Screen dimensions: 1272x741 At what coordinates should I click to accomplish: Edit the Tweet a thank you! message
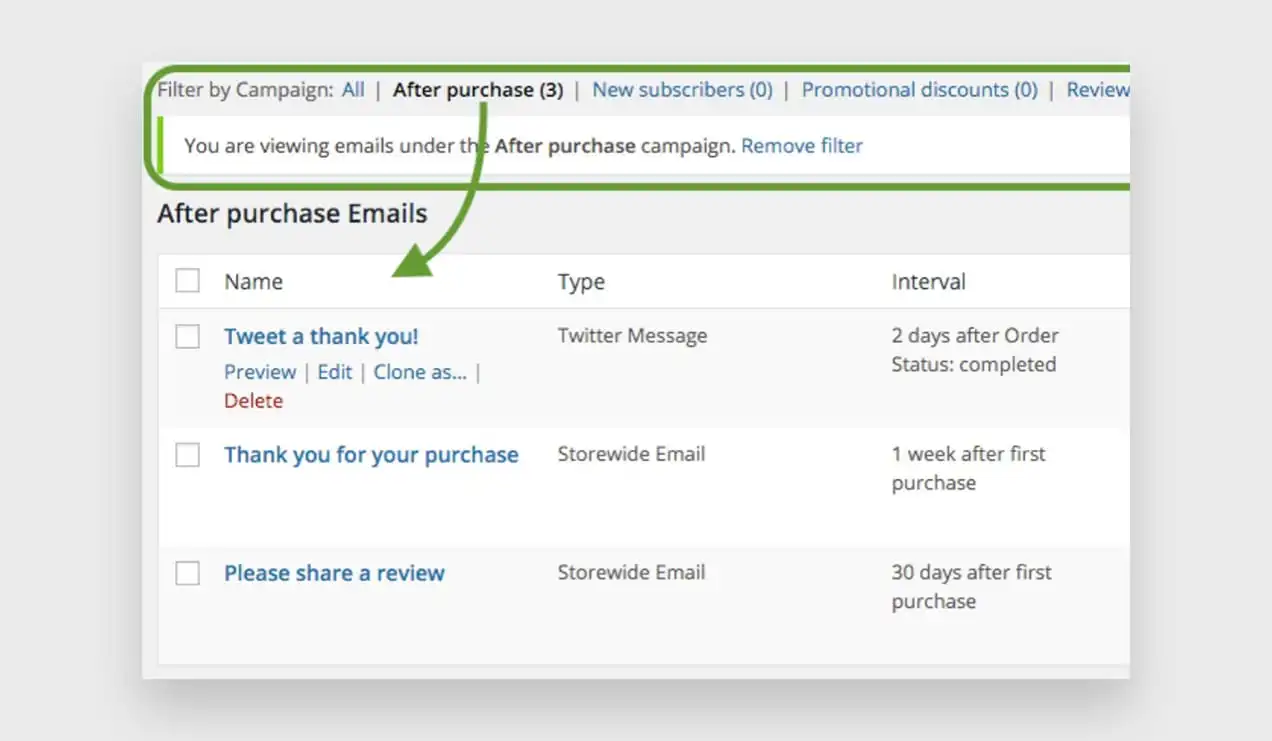click(335, 372)
